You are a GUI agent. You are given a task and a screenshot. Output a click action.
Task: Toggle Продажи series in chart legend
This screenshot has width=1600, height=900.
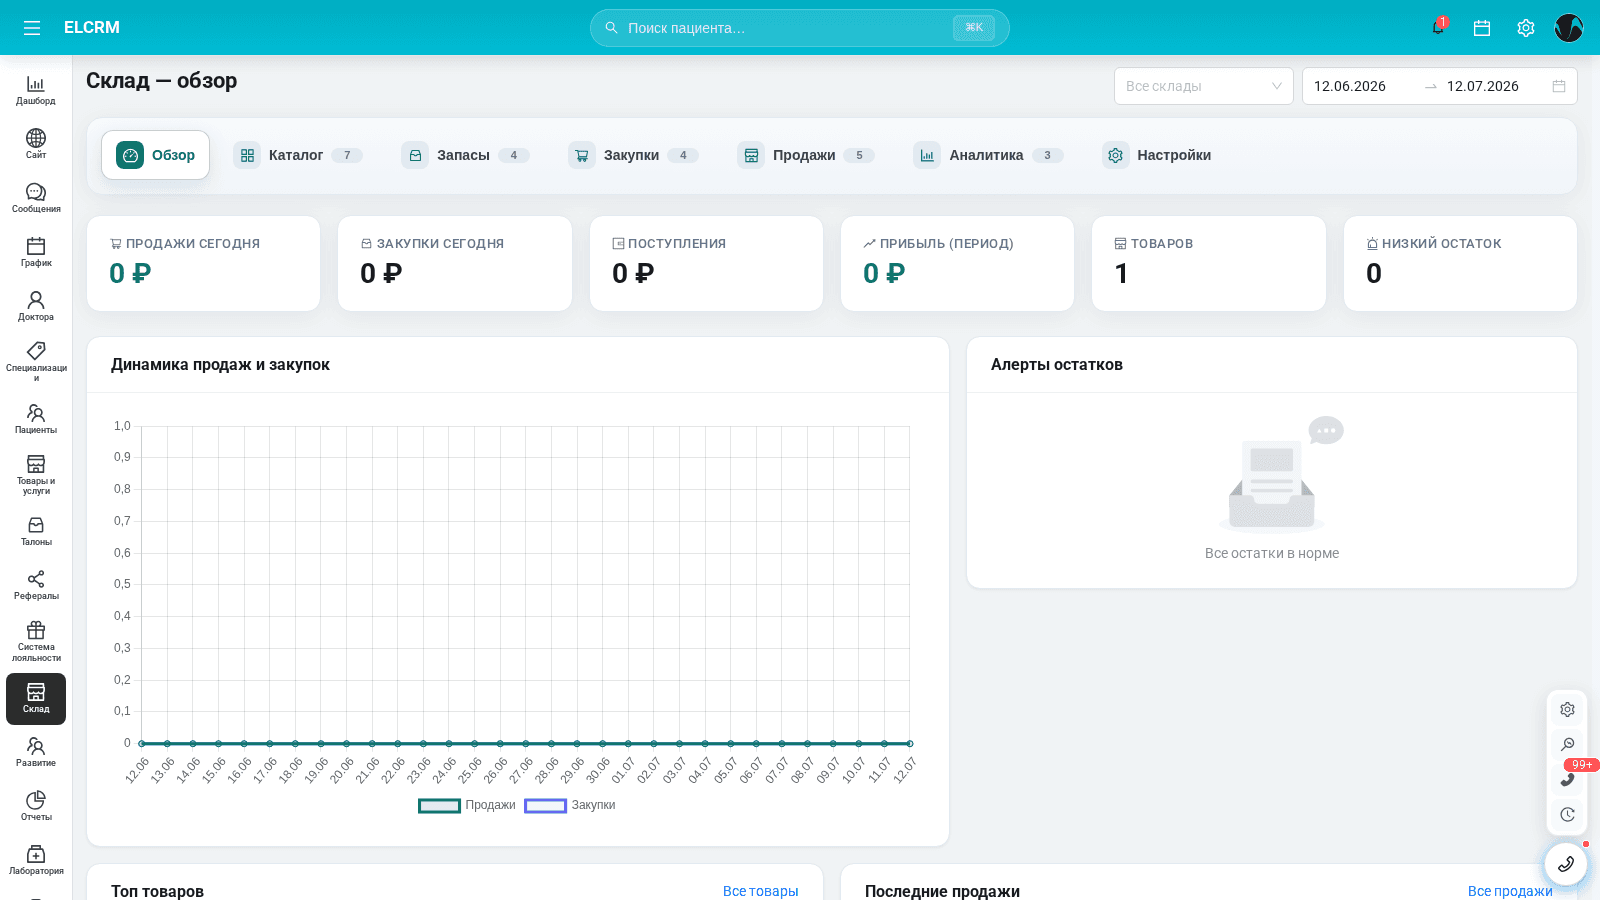coord(467,805)
